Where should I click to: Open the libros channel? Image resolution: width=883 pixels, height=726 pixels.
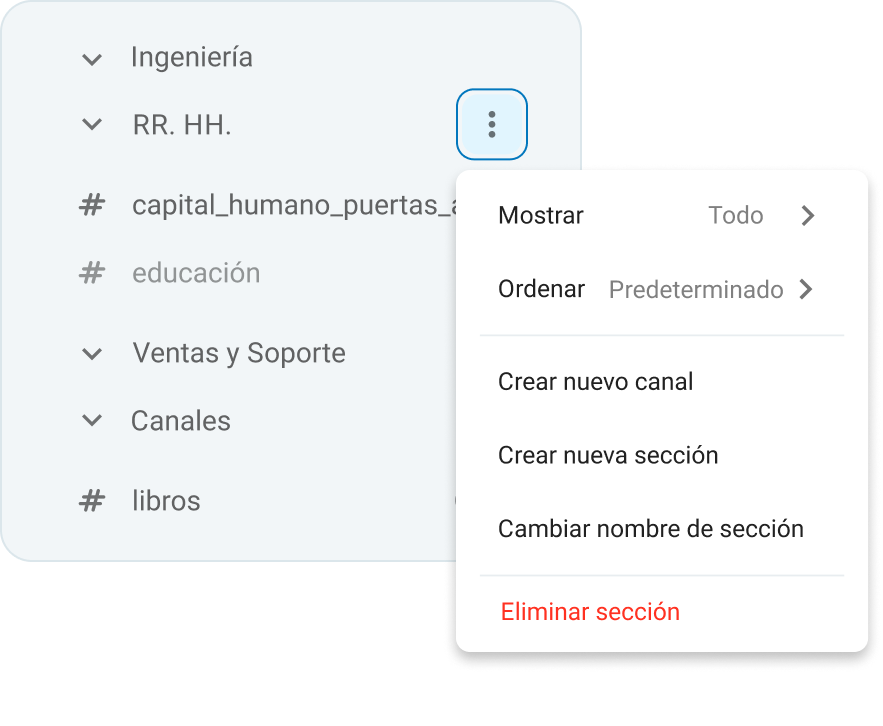165,500
